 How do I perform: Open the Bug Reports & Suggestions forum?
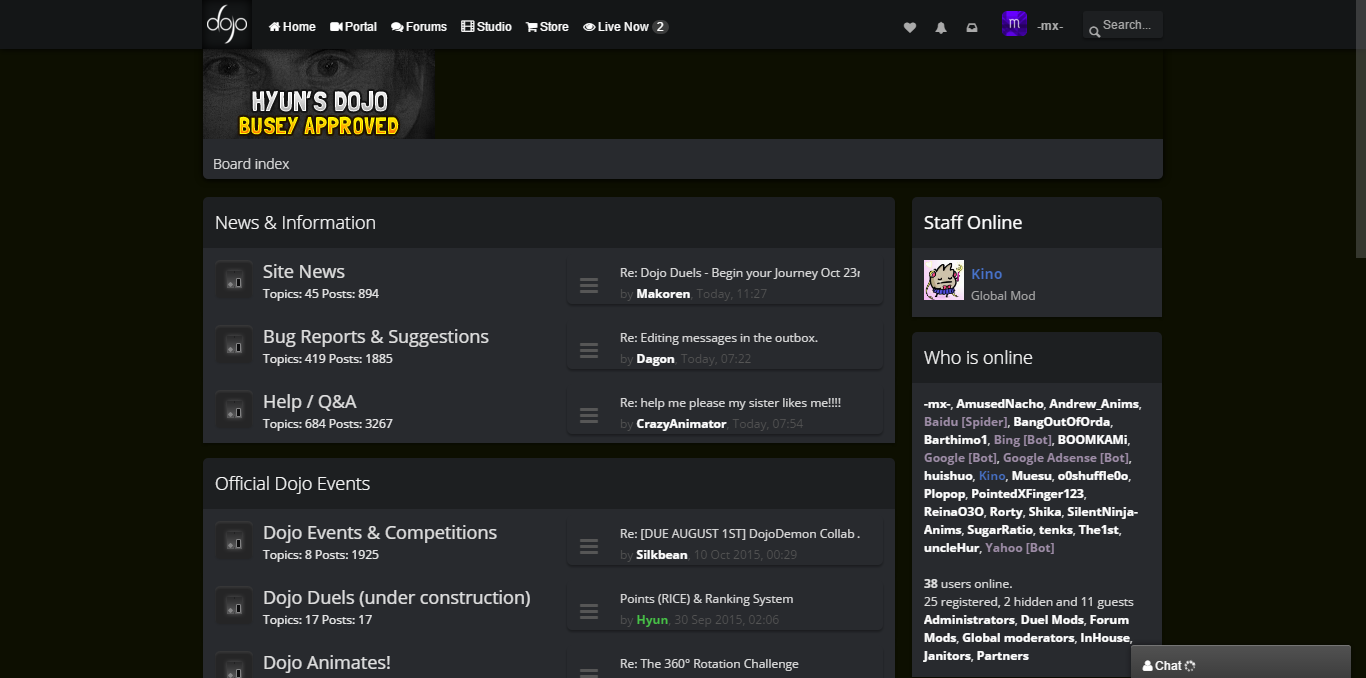375,337
